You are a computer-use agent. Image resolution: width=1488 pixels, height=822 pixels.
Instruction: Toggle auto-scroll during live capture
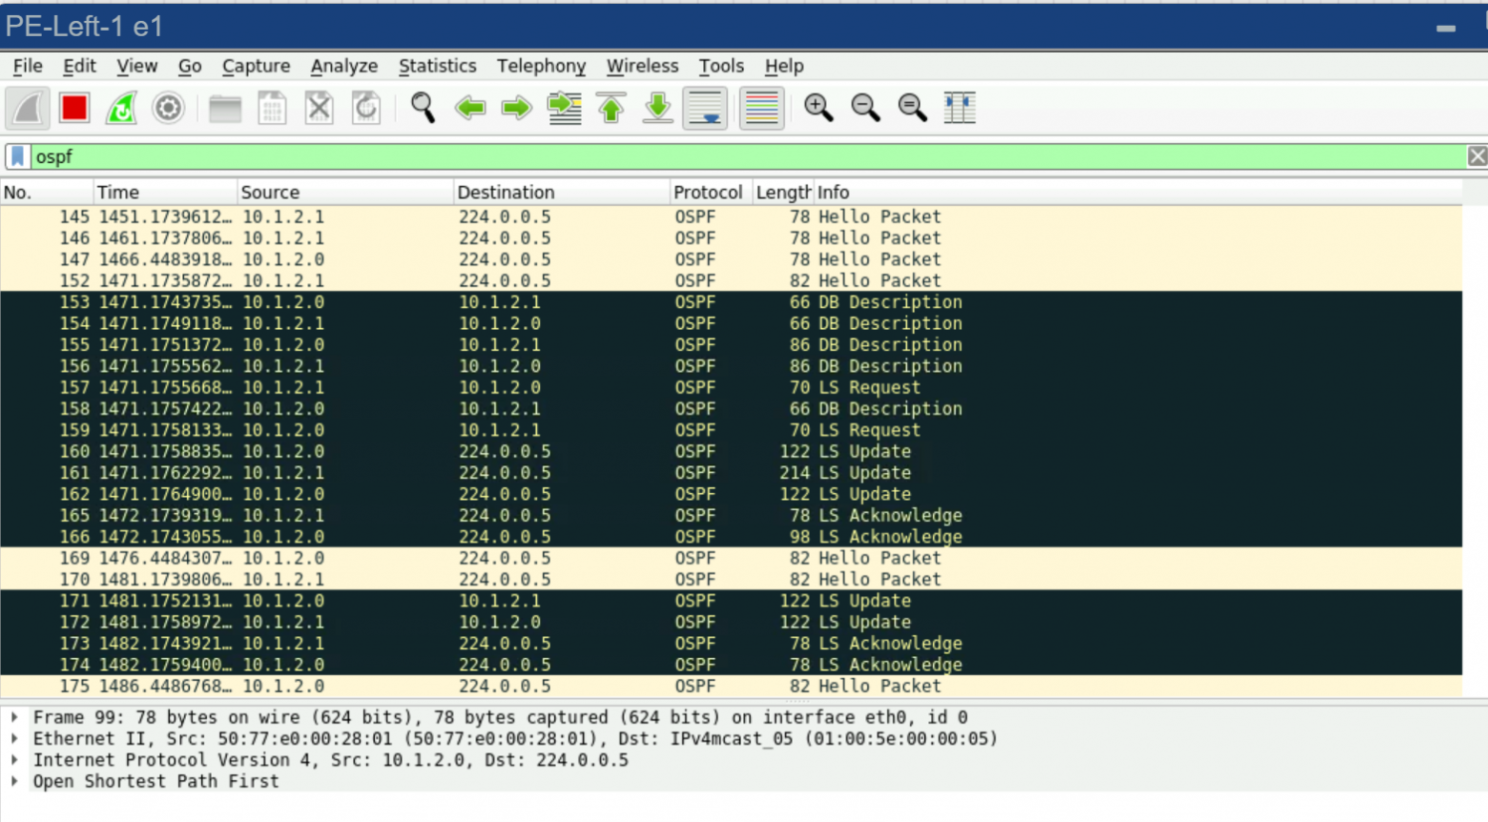[x=705, y=108]
